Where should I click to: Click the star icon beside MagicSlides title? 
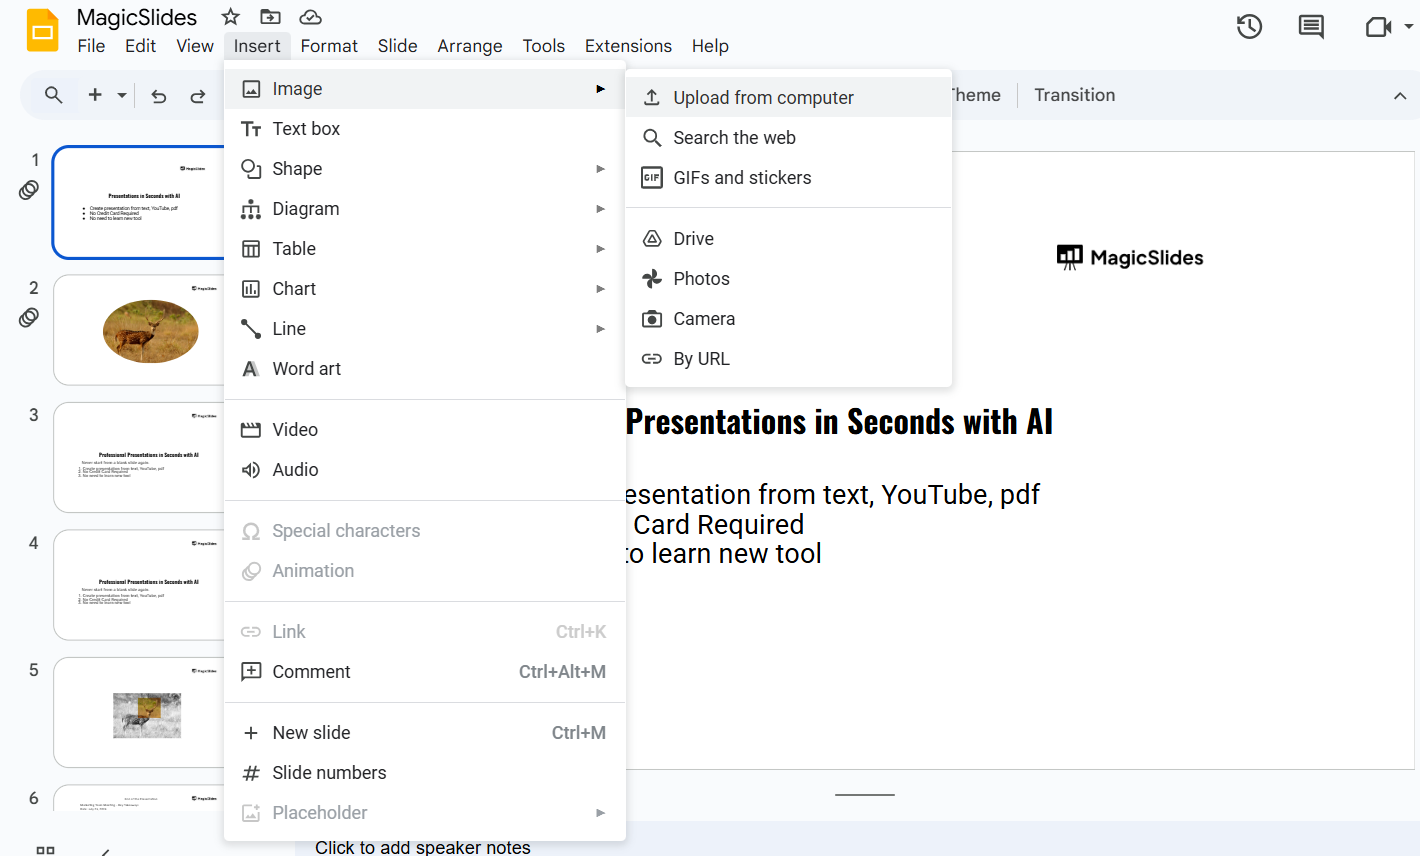pos(231,17)
